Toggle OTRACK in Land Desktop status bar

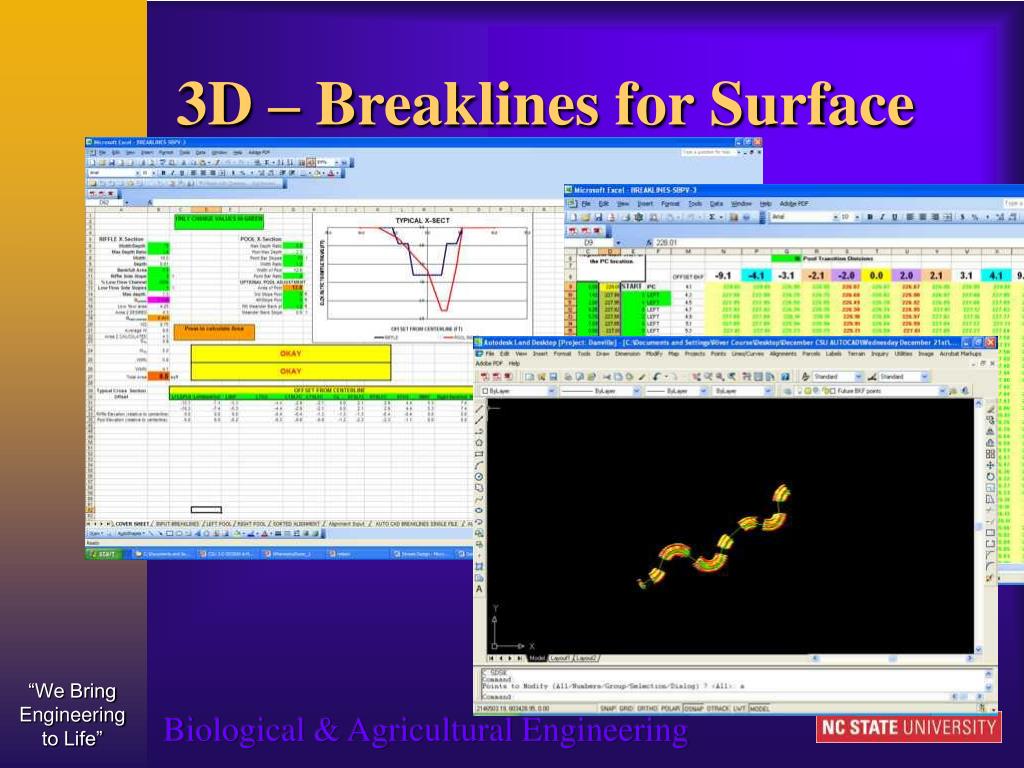(718, 708)
